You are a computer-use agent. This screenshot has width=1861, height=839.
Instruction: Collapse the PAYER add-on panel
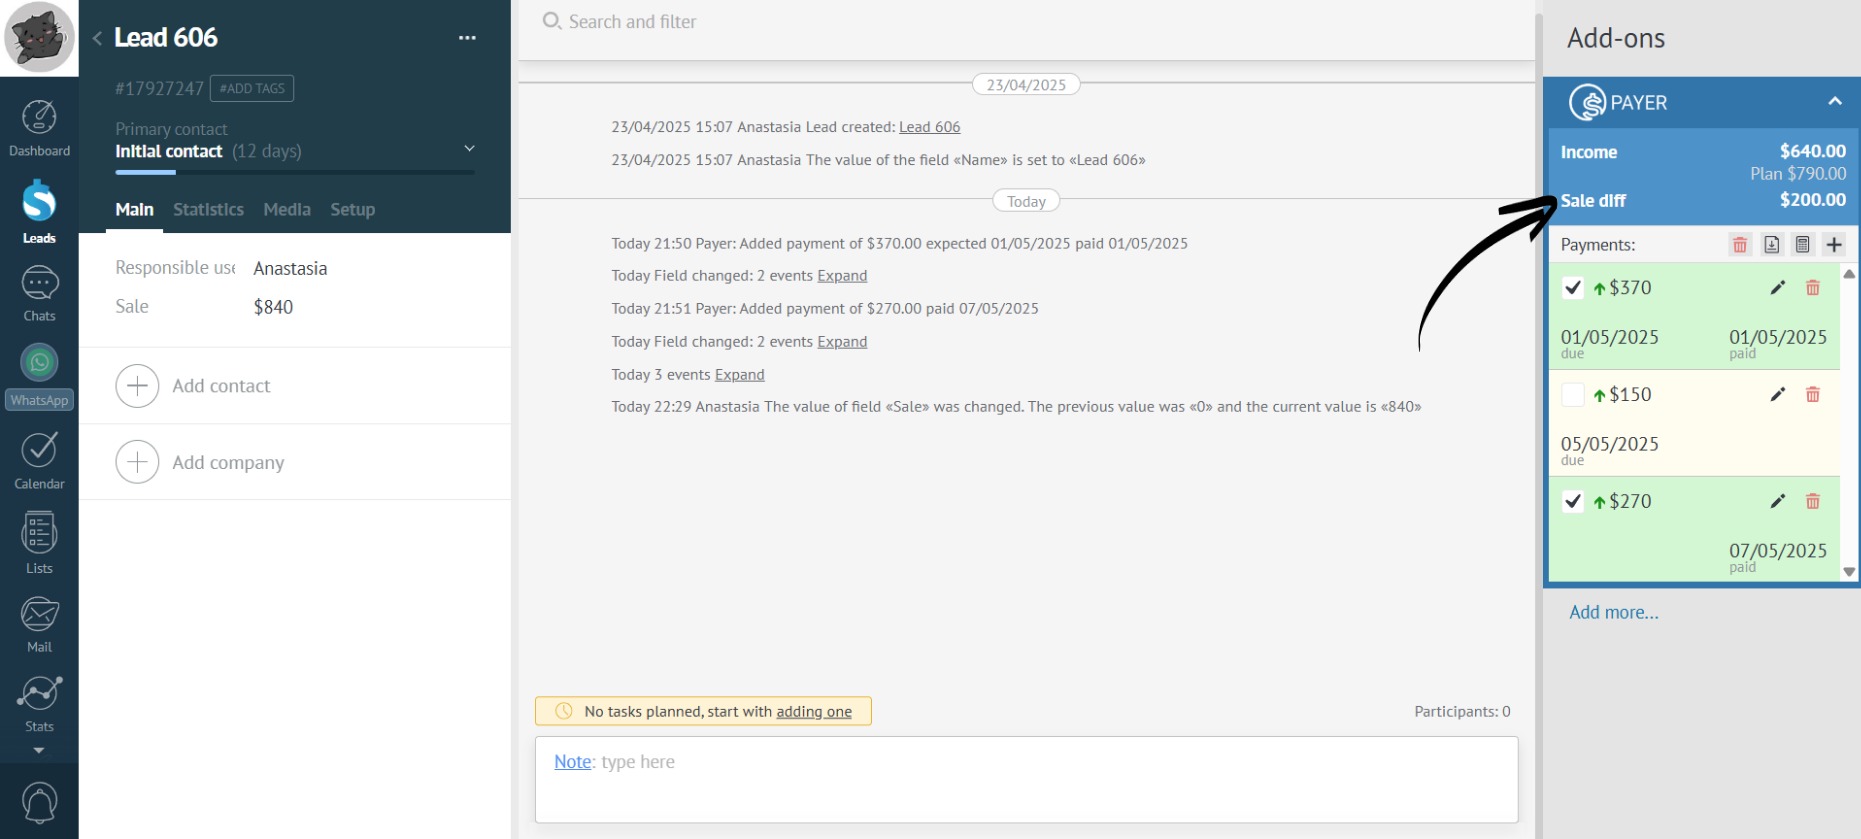[x=1834, y=102]
